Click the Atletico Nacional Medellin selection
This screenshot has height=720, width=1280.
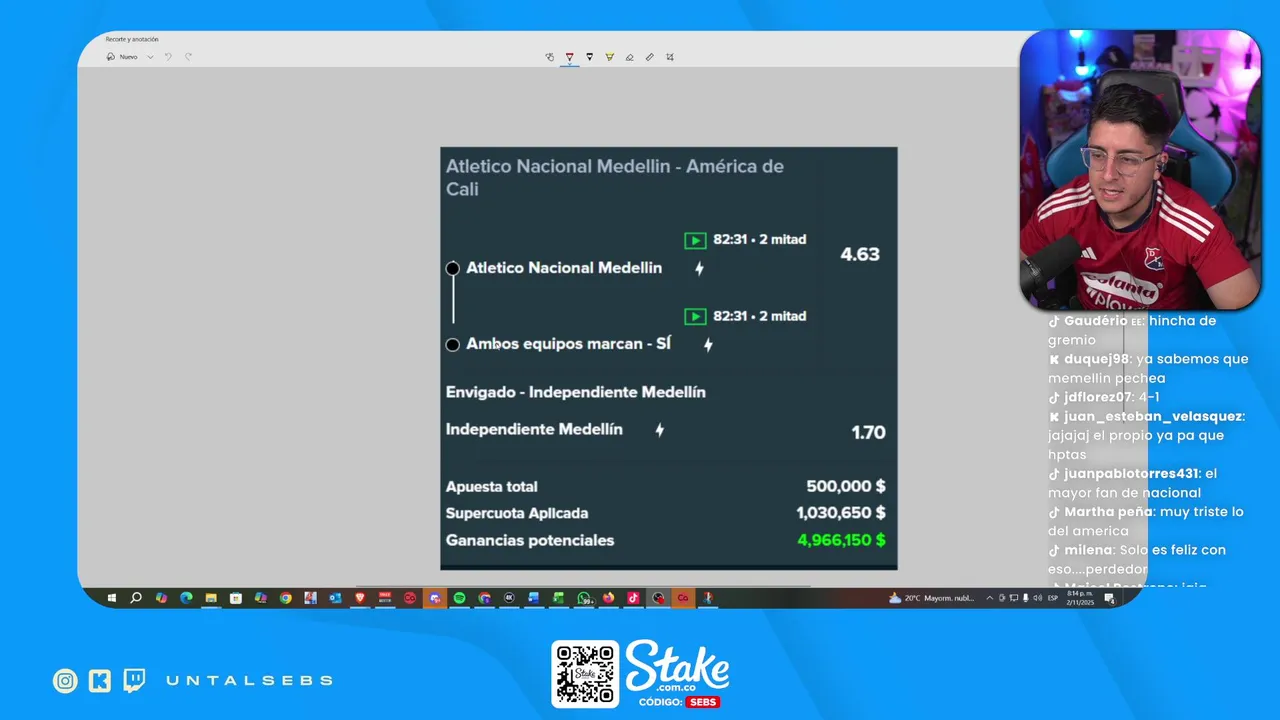click(564, 268)
